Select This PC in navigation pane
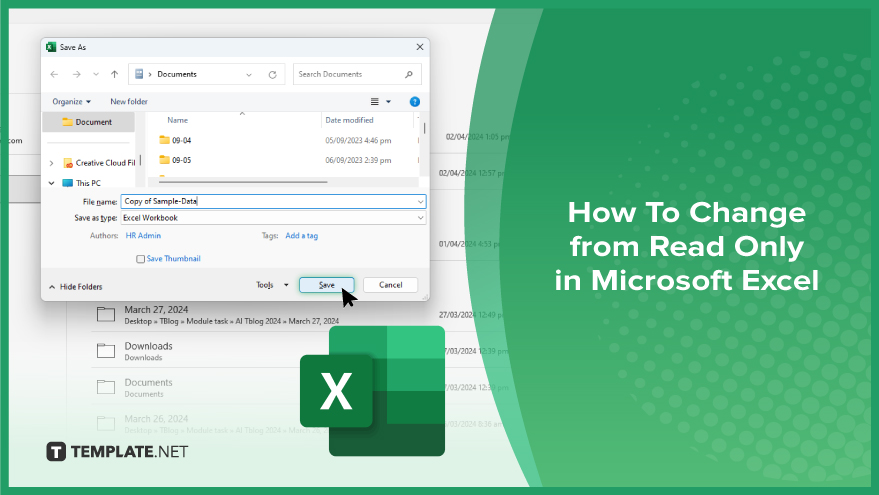Viewport: 879px width, 495px height. [82, 183]
